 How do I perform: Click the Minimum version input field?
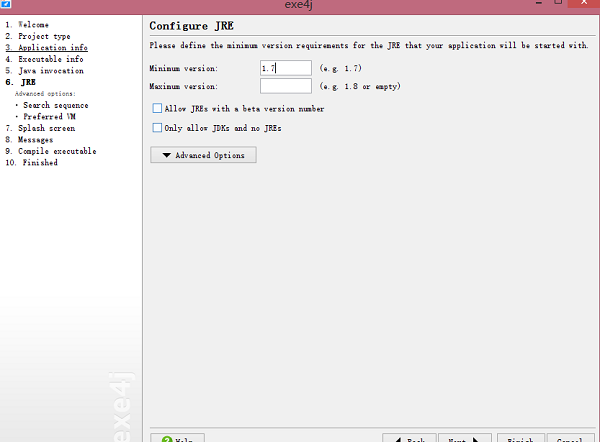pyautogui.click(x=286, y=68)
